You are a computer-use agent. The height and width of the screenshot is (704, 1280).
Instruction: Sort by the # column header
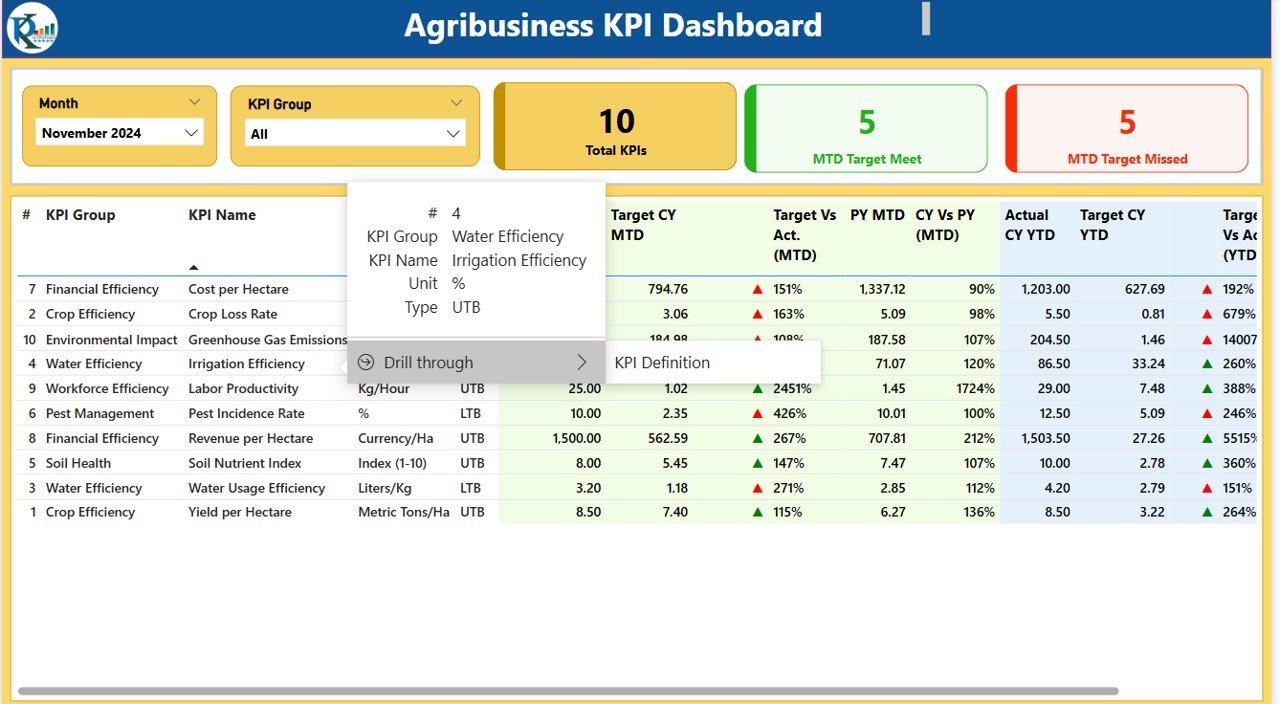click(26, 215)
